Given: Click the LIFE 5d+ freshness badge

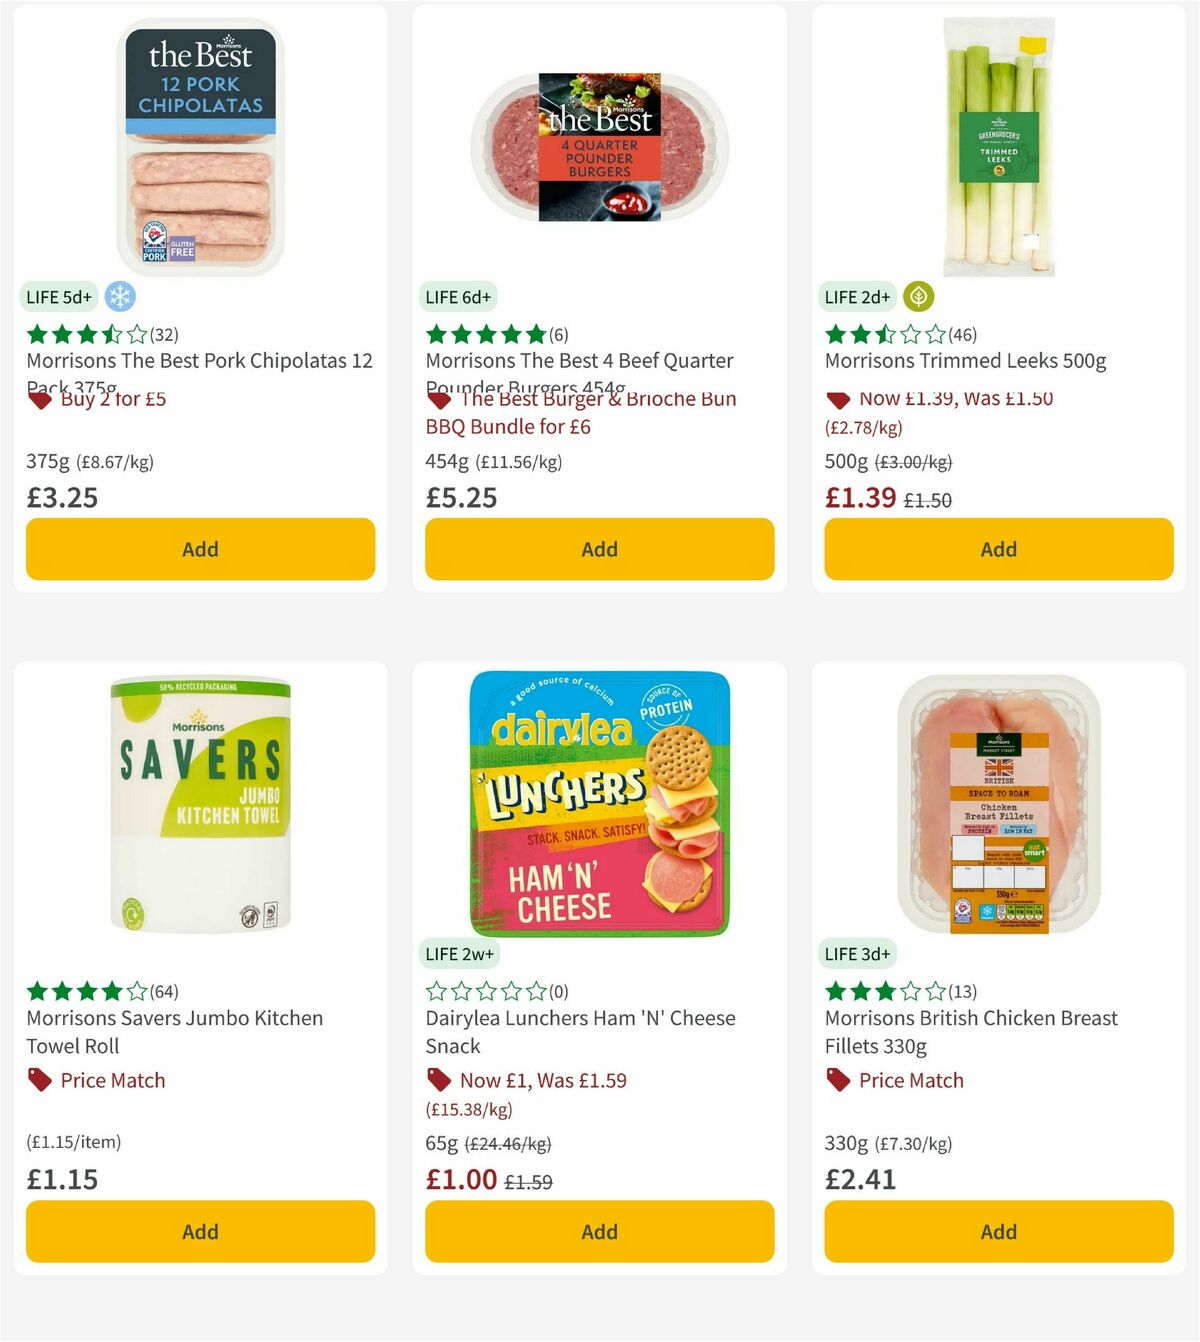Looking at the screenshot, I should [x=57, y=297].
